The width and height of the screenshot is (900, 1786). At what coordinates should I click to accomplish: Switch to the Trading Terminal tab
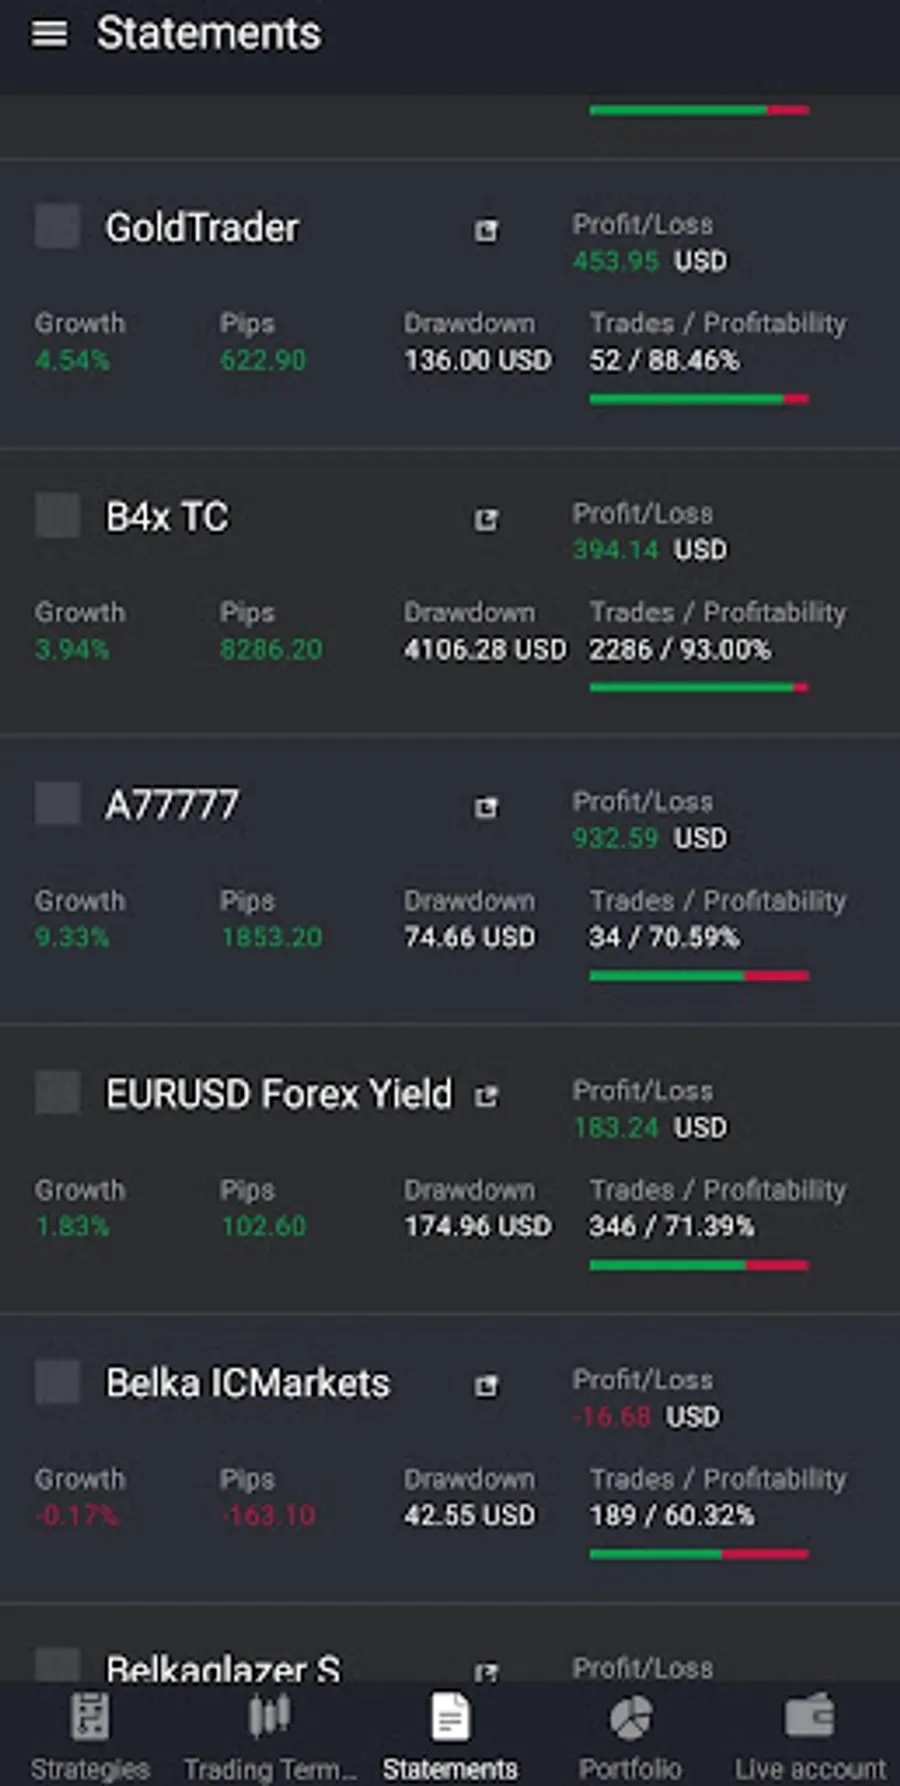coord(270,1735)
